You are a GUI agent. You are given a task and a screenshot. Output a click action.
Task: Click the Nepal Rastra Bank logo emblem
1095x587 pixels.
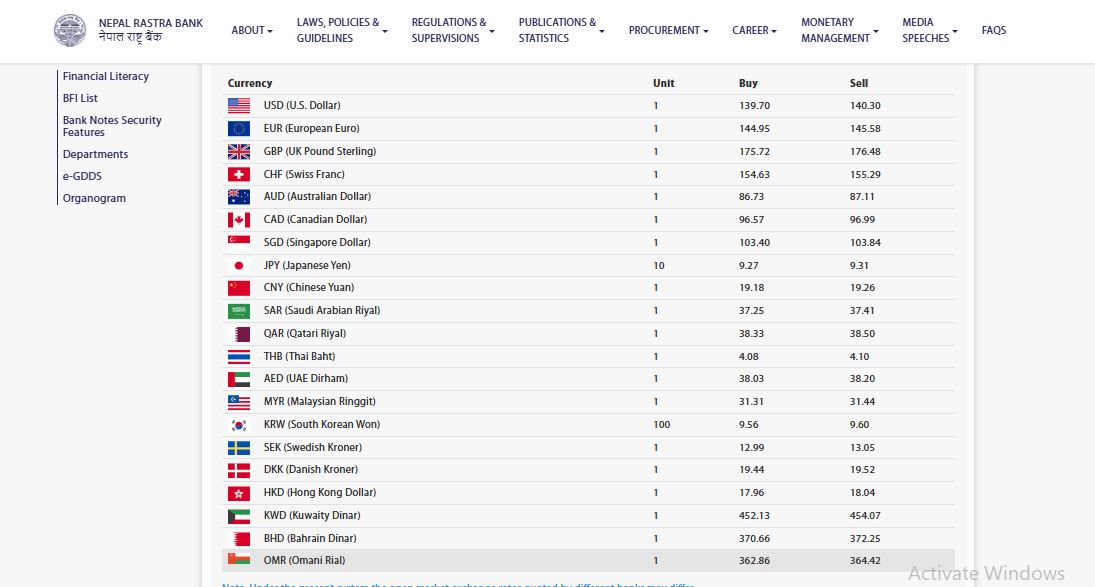tap(70, 30)
